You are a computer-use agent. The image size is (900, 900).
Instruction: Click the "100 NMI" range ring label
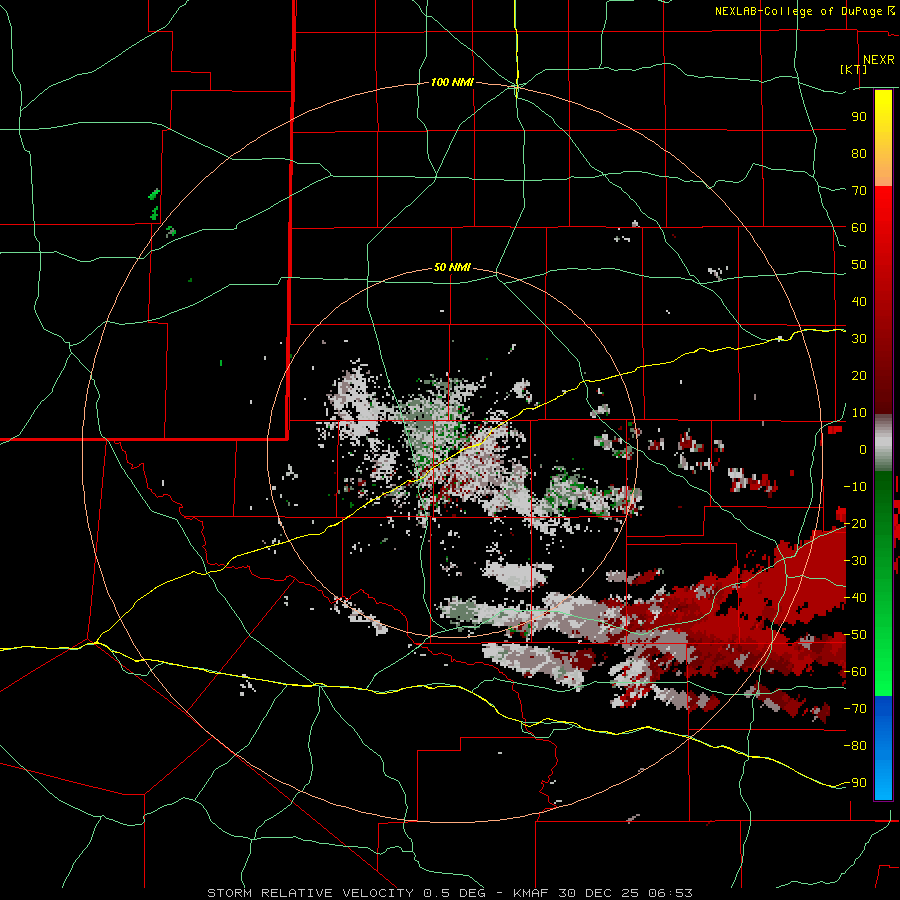coord(452,83)
